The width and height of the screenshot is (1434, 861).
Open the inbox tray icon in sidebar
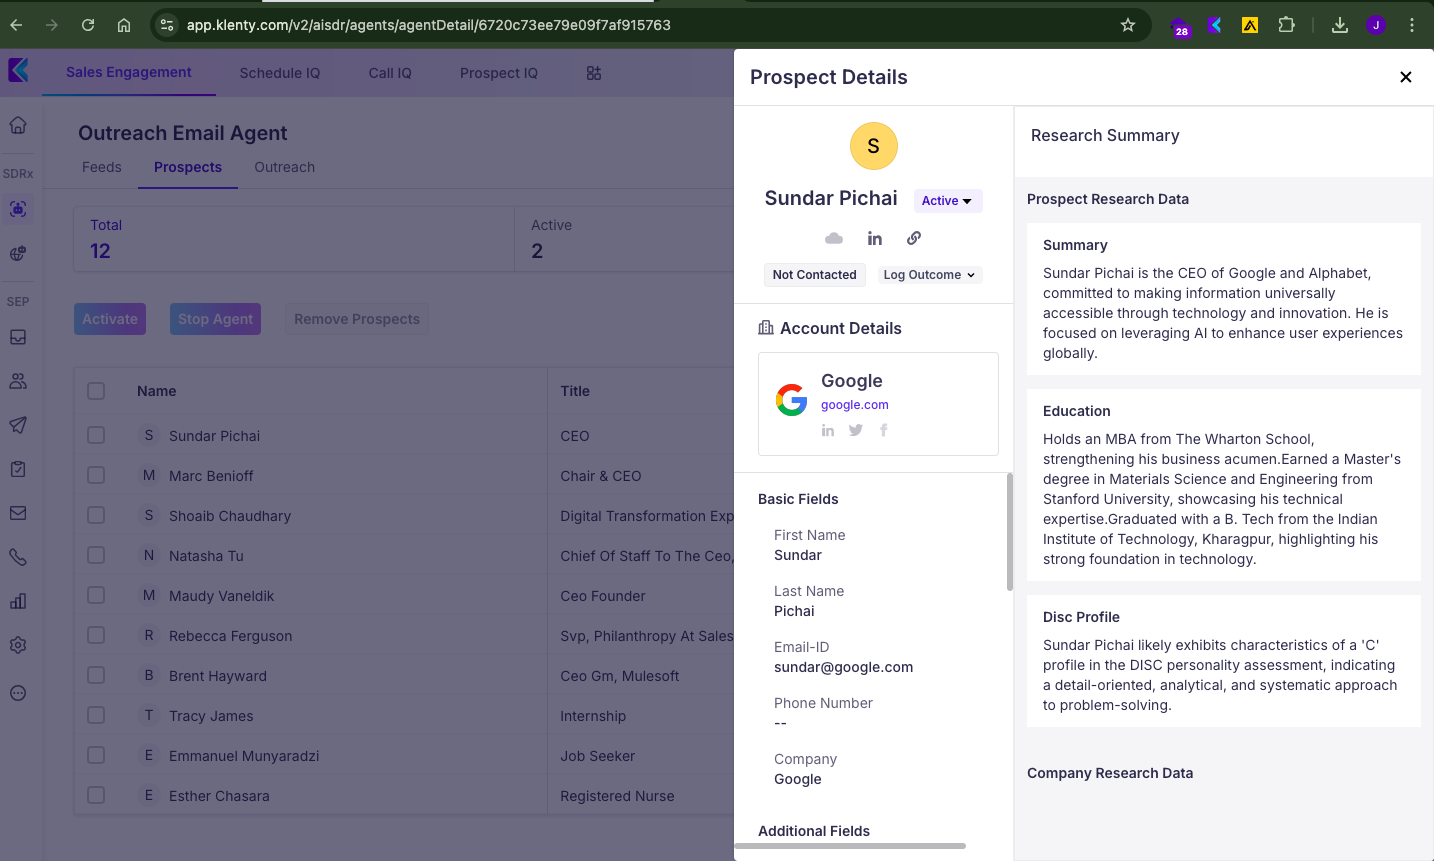tap(18, 337)
